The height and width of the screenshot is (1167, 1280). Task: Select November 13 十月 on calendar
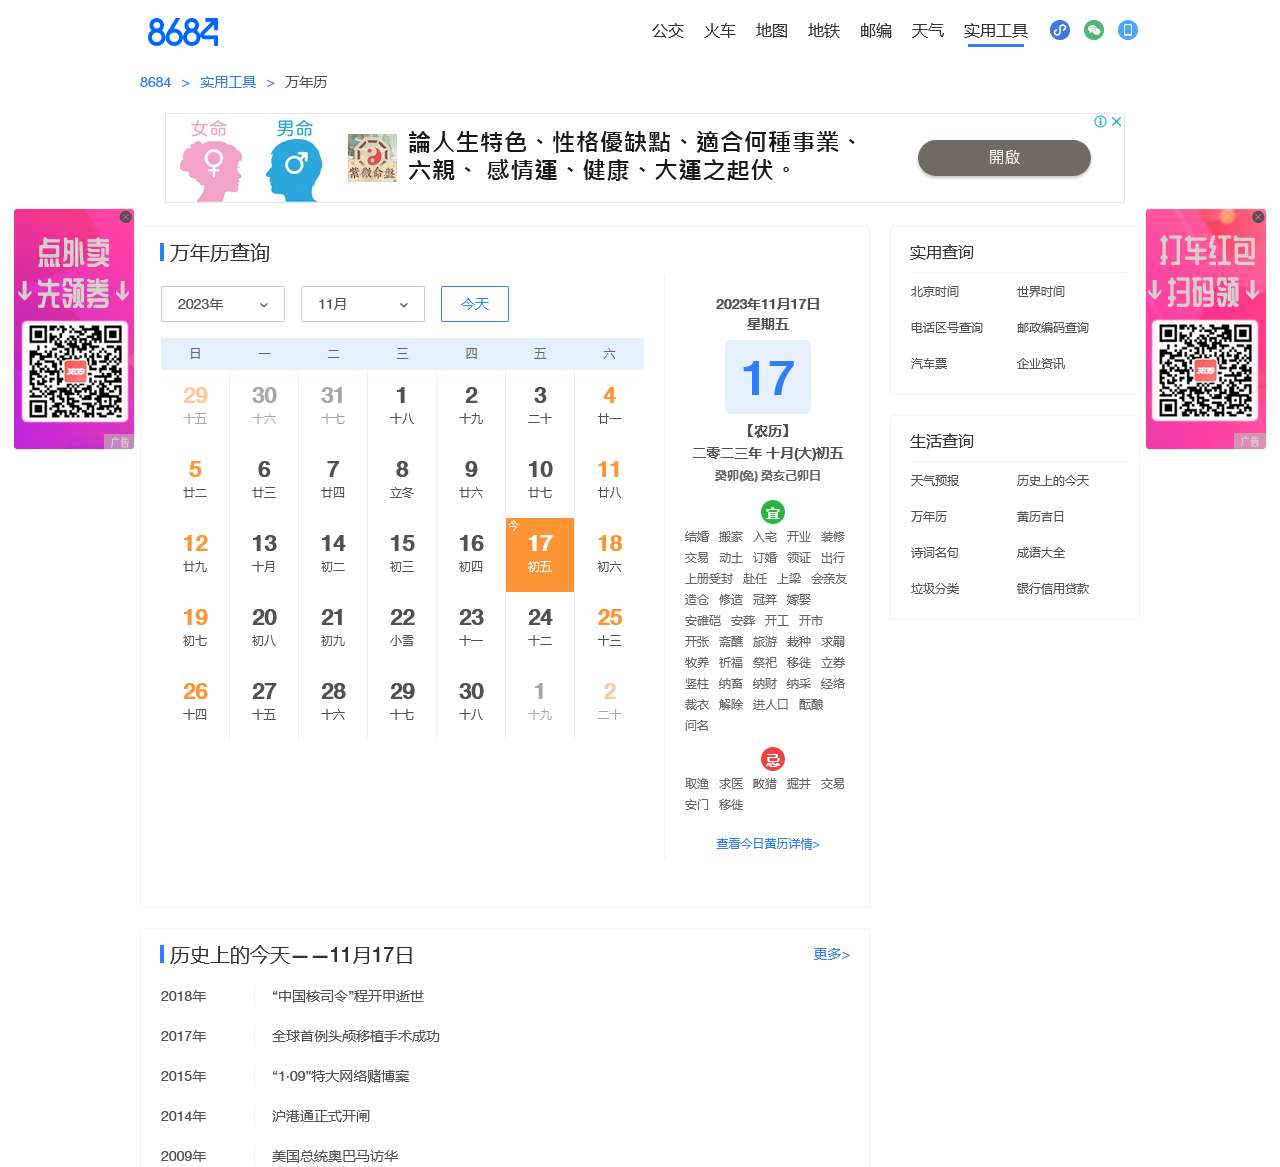[264, 555]
